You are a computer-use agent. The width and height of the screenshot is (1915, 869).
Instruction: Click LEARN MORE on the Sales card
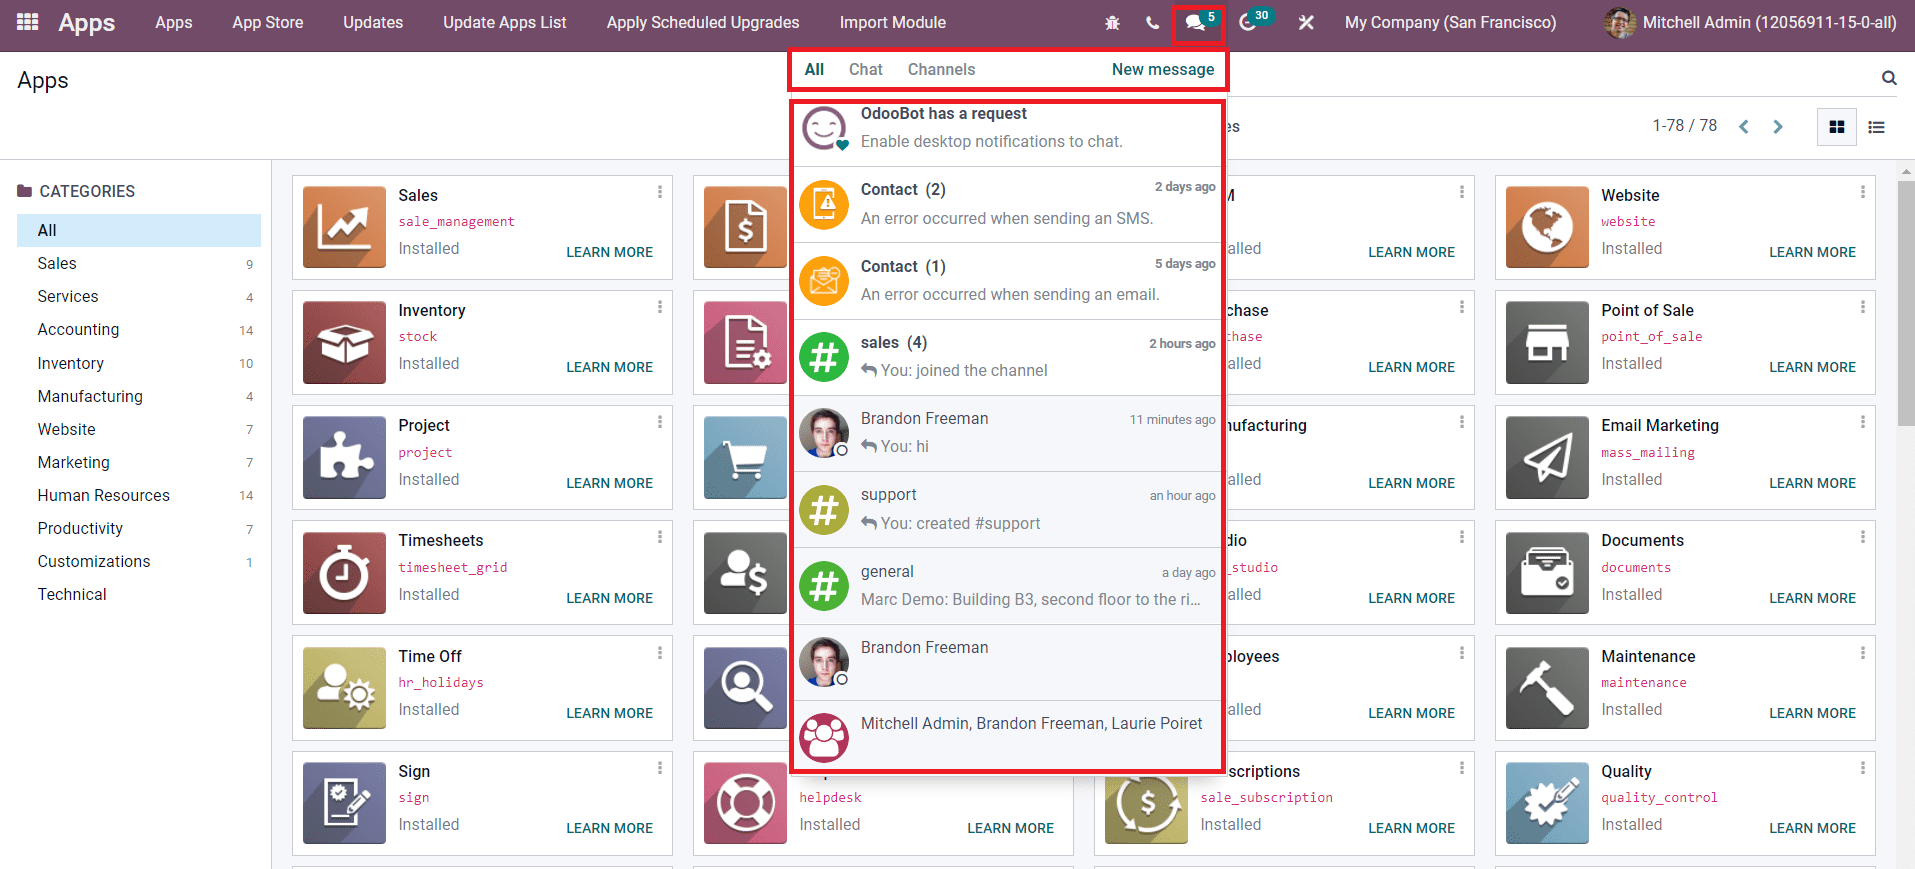click(x=610, y=252)
